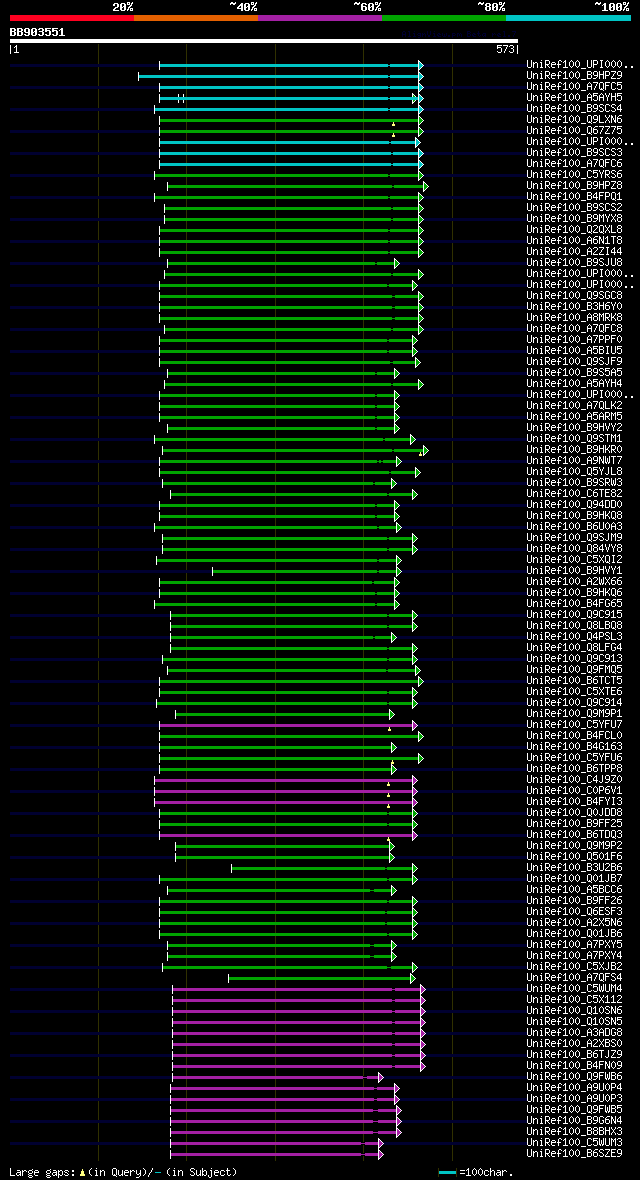640x1180 pixels.
Task: Select the UniRef100_Q9FMQ5 label
Action: (574, 670)
